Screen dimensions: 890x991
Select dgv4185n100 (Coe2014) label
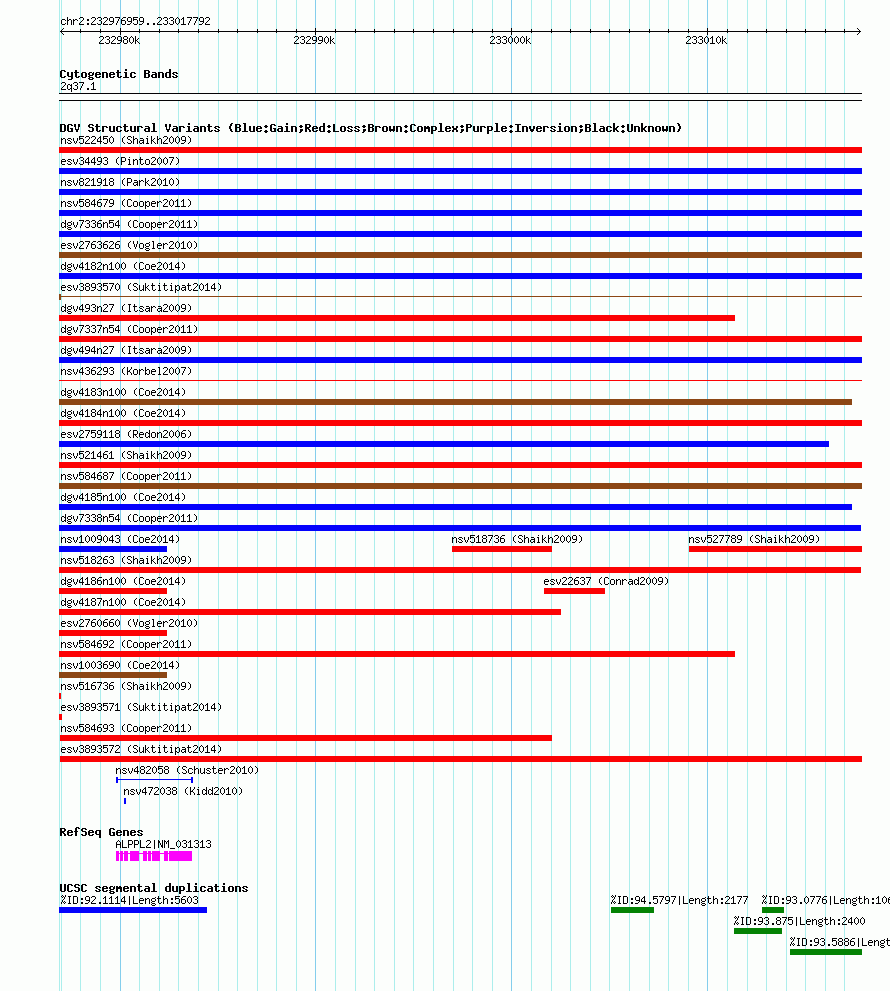(x=123, y=497)
